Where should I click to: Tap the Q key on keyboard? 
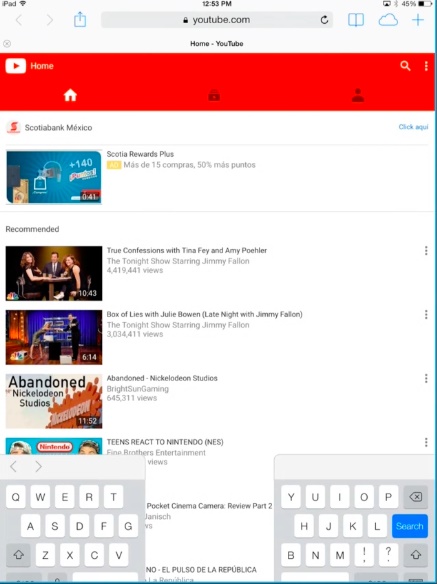point(16,497)
